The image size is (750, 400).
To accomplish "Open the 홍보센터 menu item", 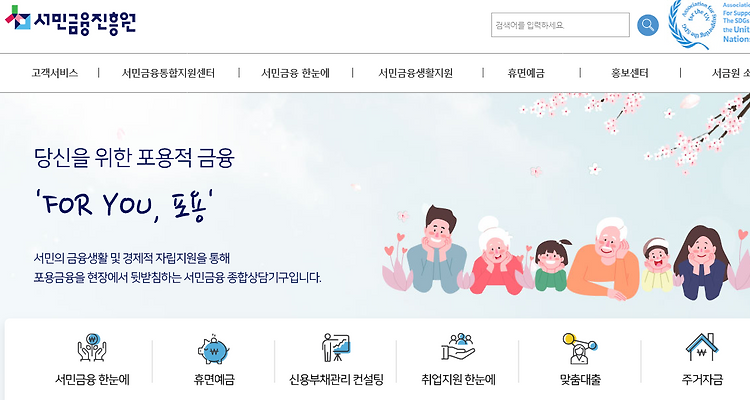I will click(630, 73).
